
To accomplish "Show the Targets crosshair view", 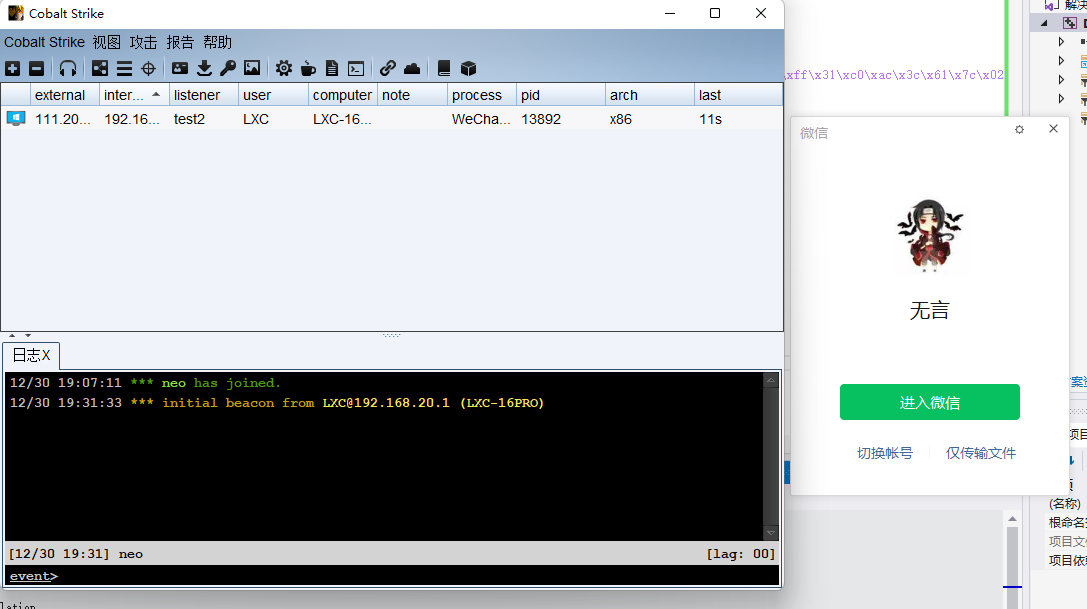I will tap(148, 68).
